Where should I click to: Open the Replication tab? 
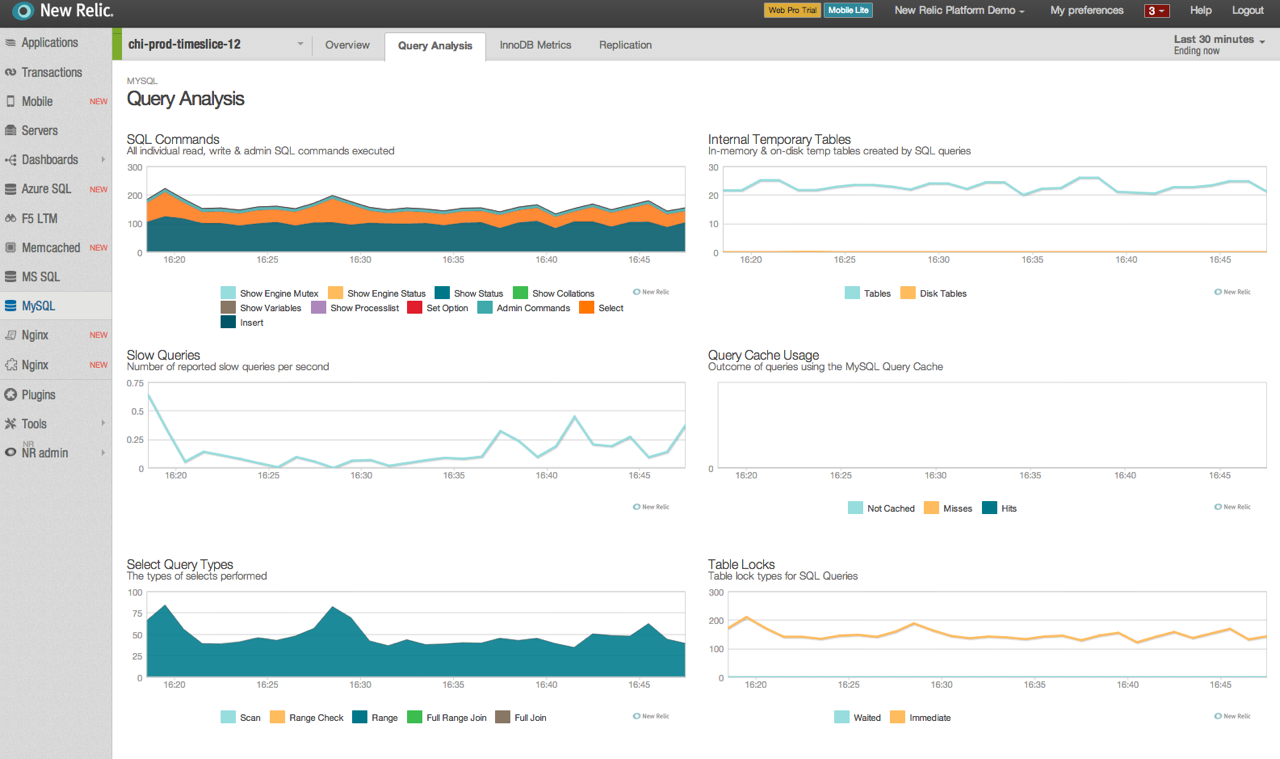coord(625,45)
